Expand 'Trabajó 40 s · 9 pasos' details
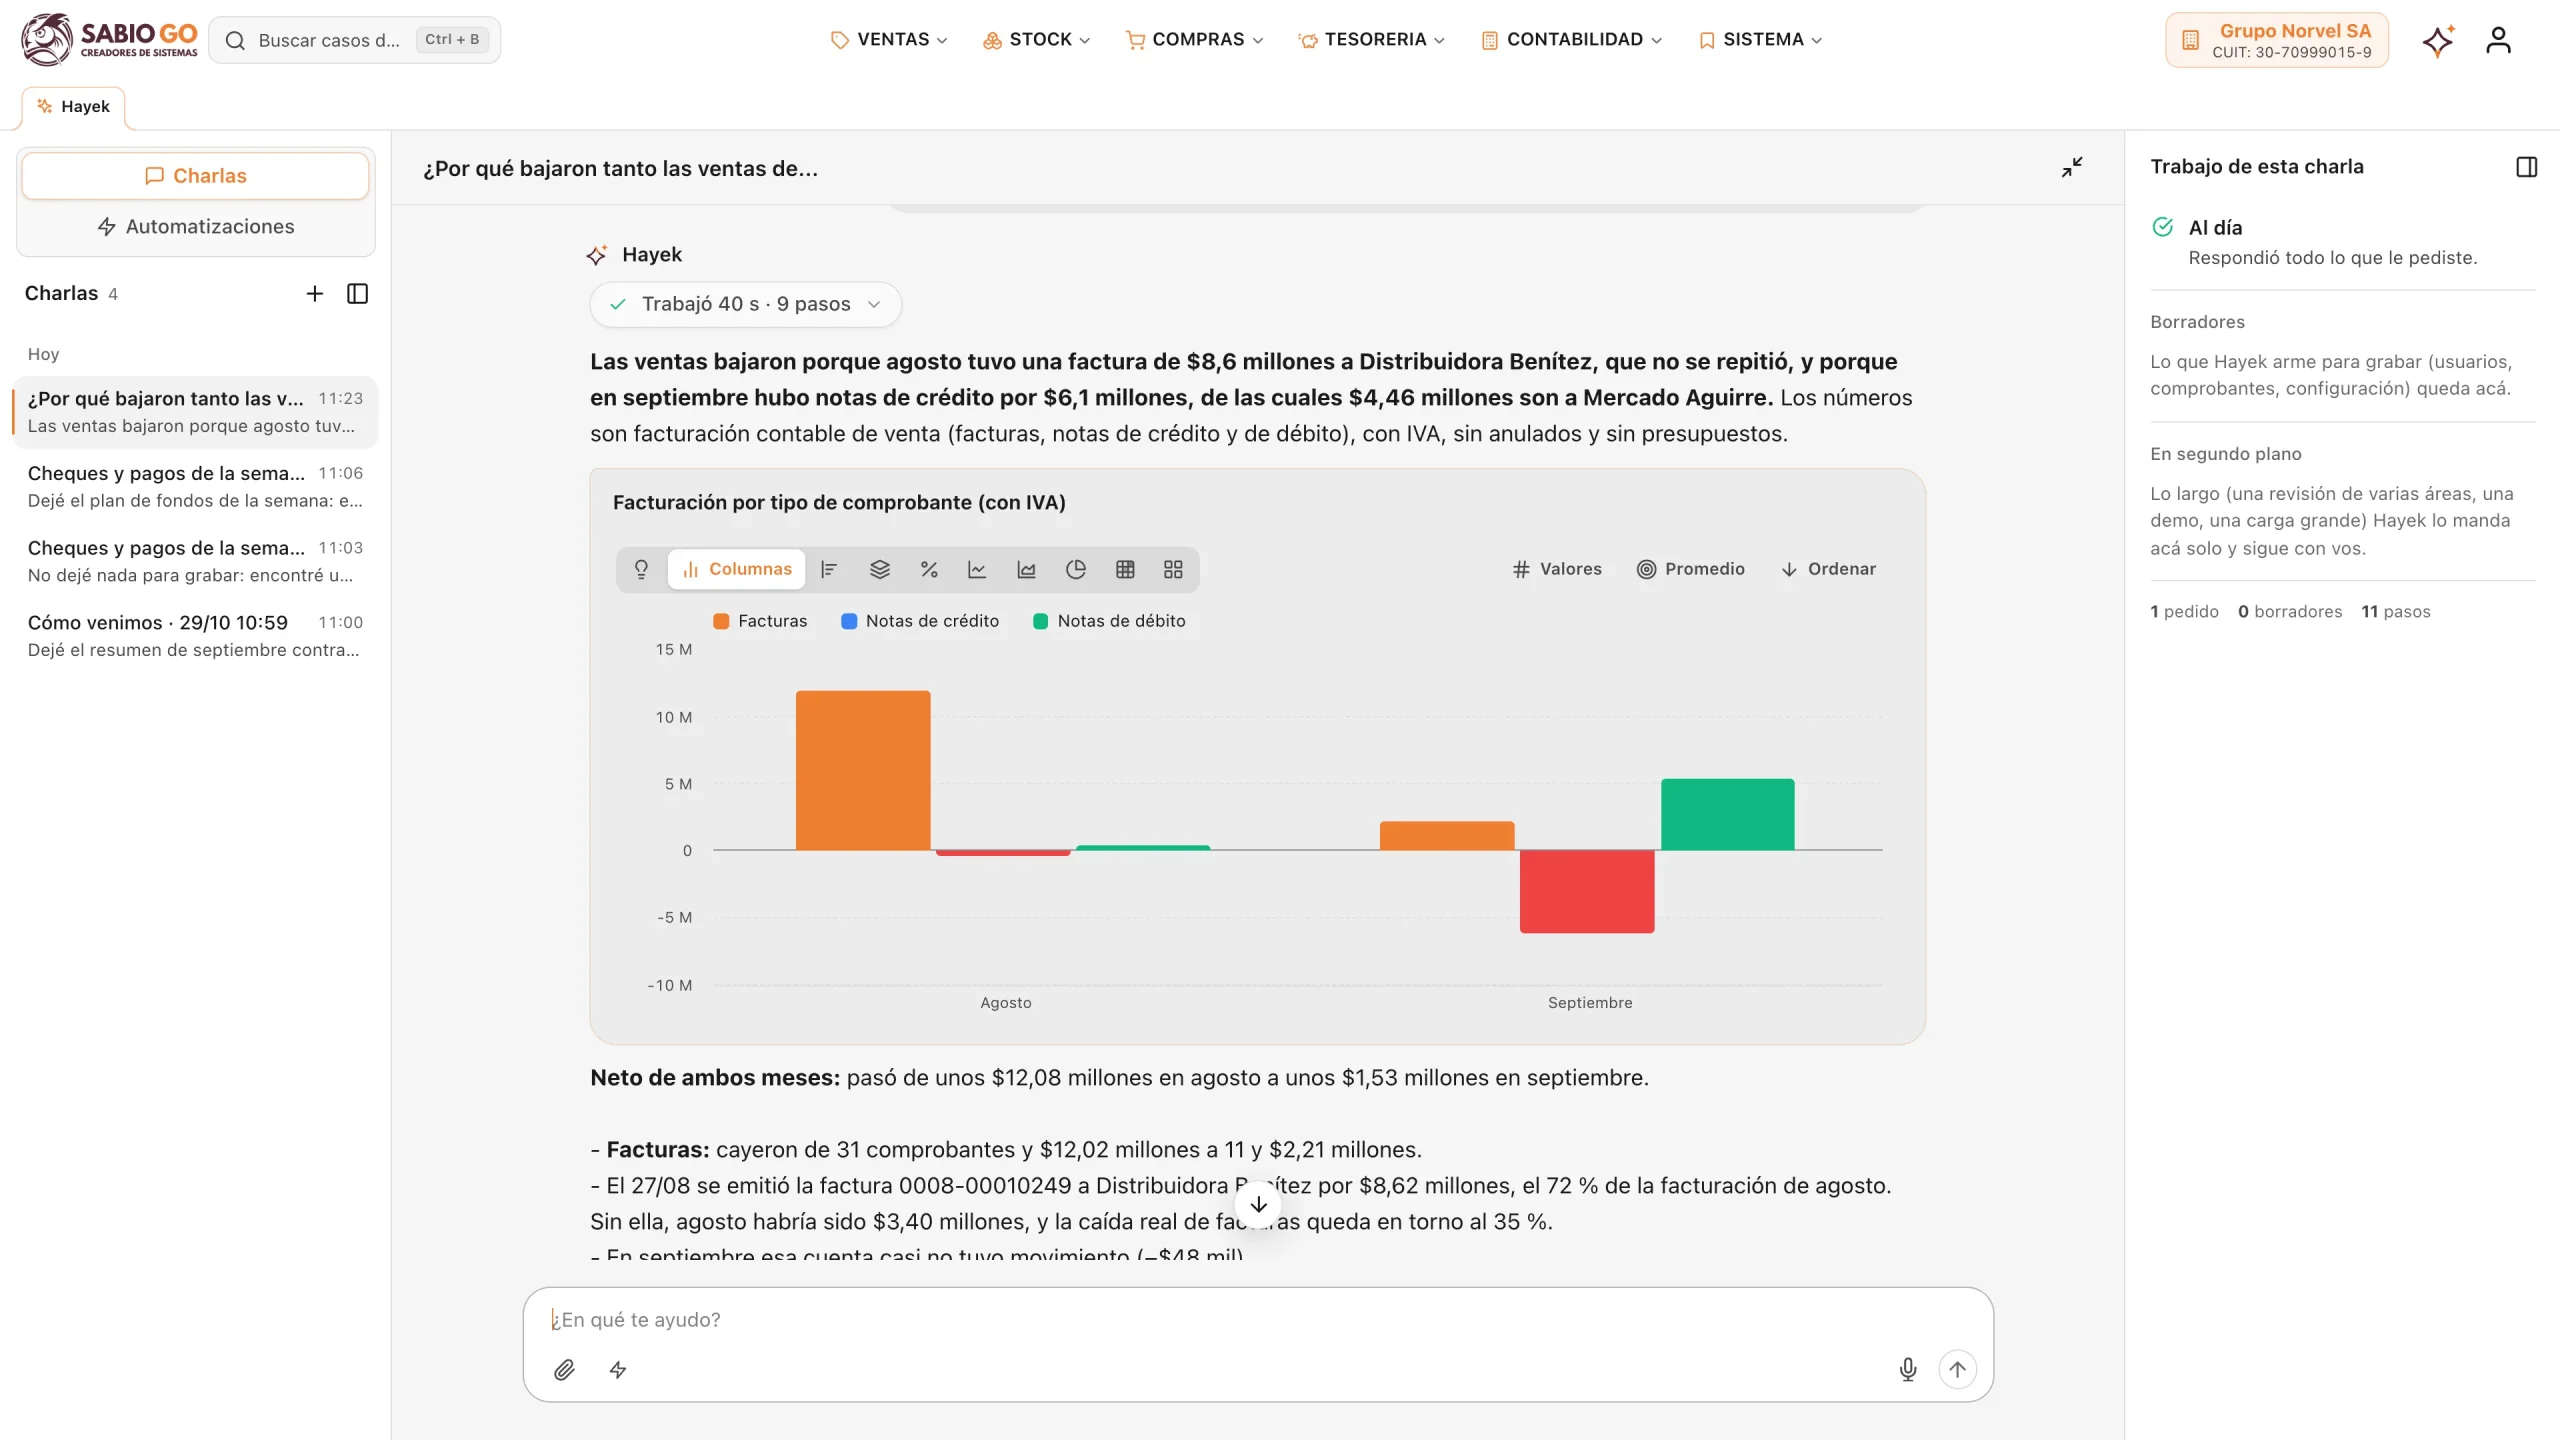 746,304
